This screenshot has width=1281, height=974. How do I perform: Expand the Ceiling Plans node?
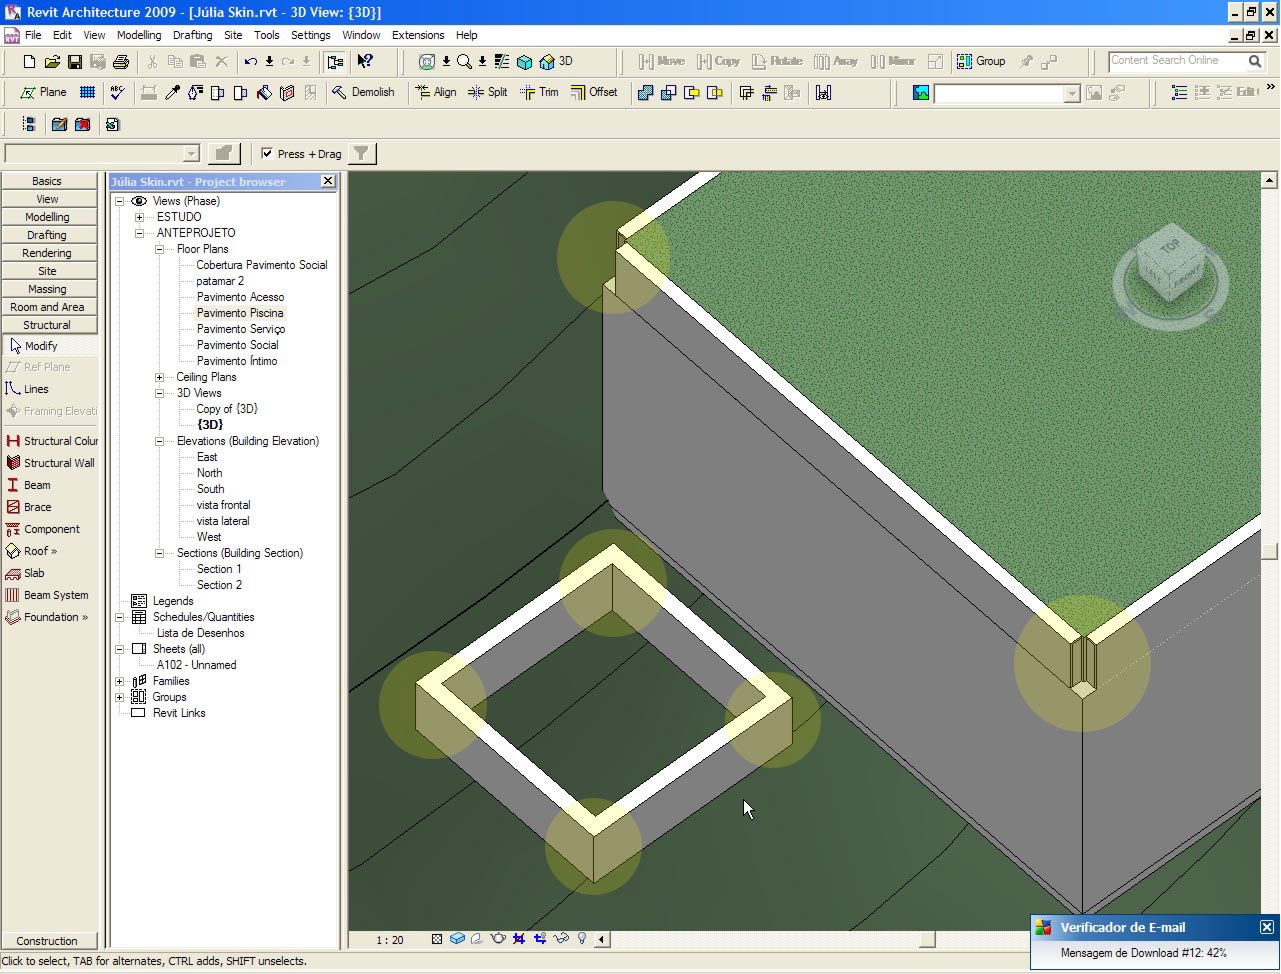click(x=159, y=377)
